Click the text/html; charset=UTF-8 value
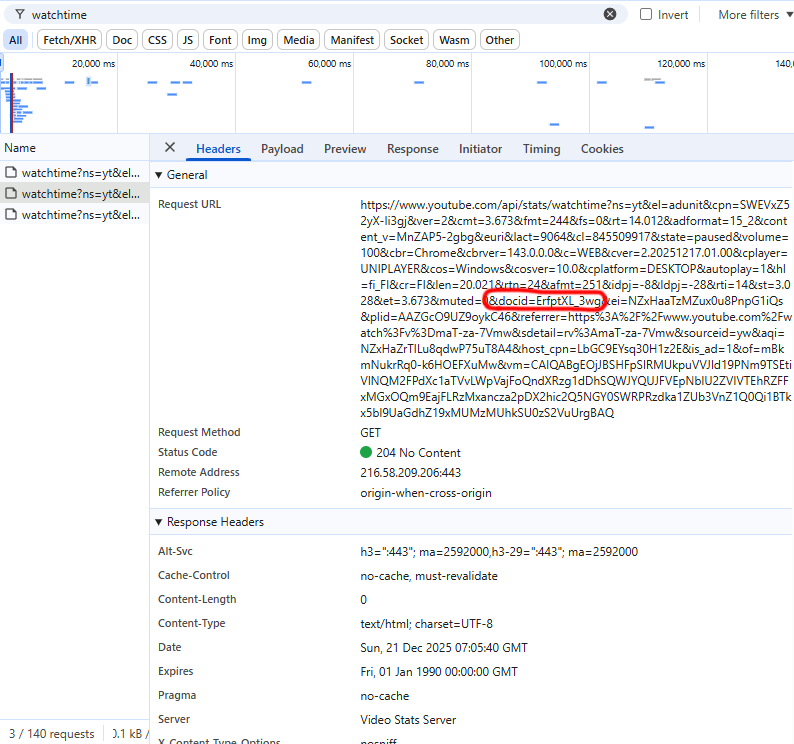The width and height of the screenshot is (794, 744). [426, 623]
